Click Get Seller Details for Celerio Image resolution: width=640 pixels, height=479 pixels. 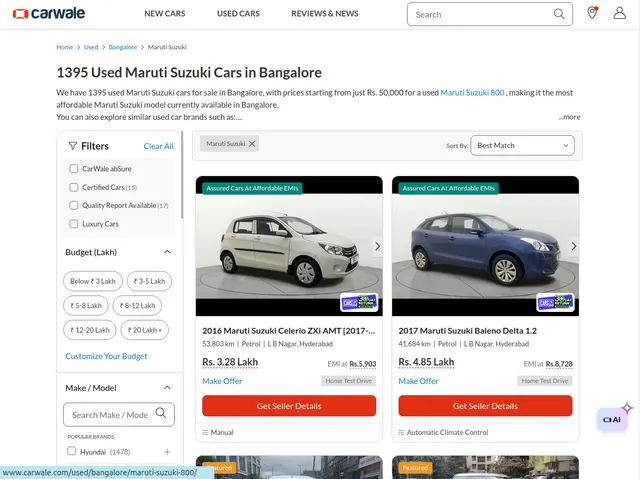pos(289,406)
